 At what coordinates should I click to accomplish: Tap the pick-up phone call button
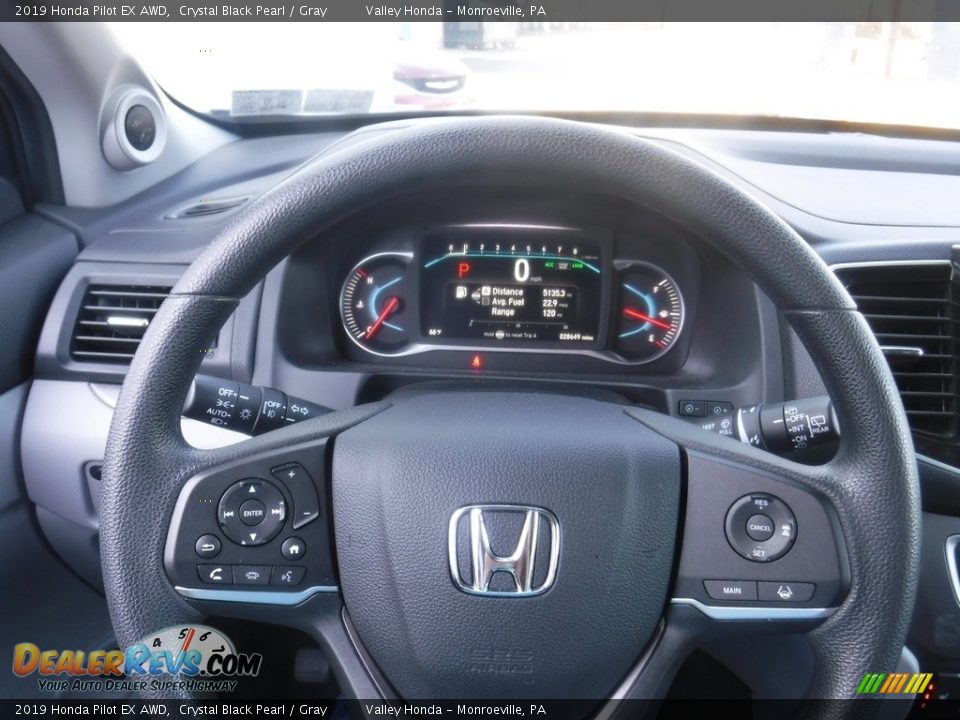click(x=216, y=574)
